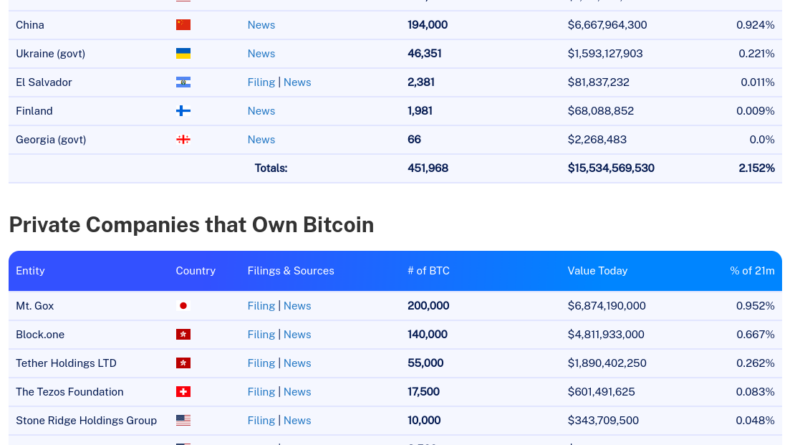
Task: Click the El Salvador flag icon
Action: pyautogui.click(x=183, y=82)
